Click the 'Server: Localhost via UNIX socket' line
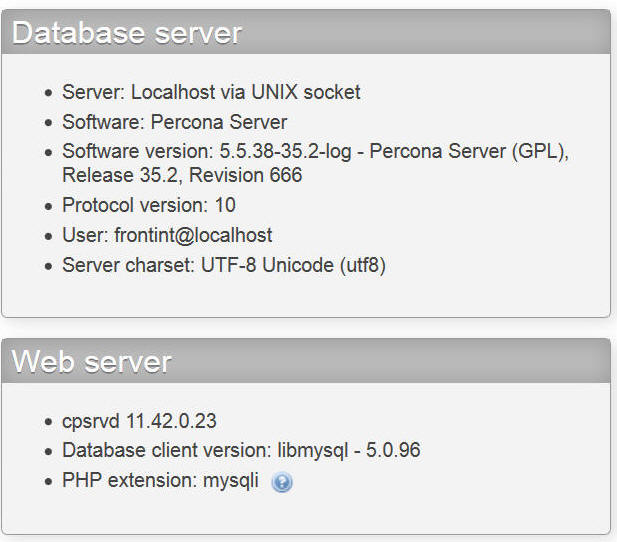This screenshot has width=617, height=542. (211, 92)
